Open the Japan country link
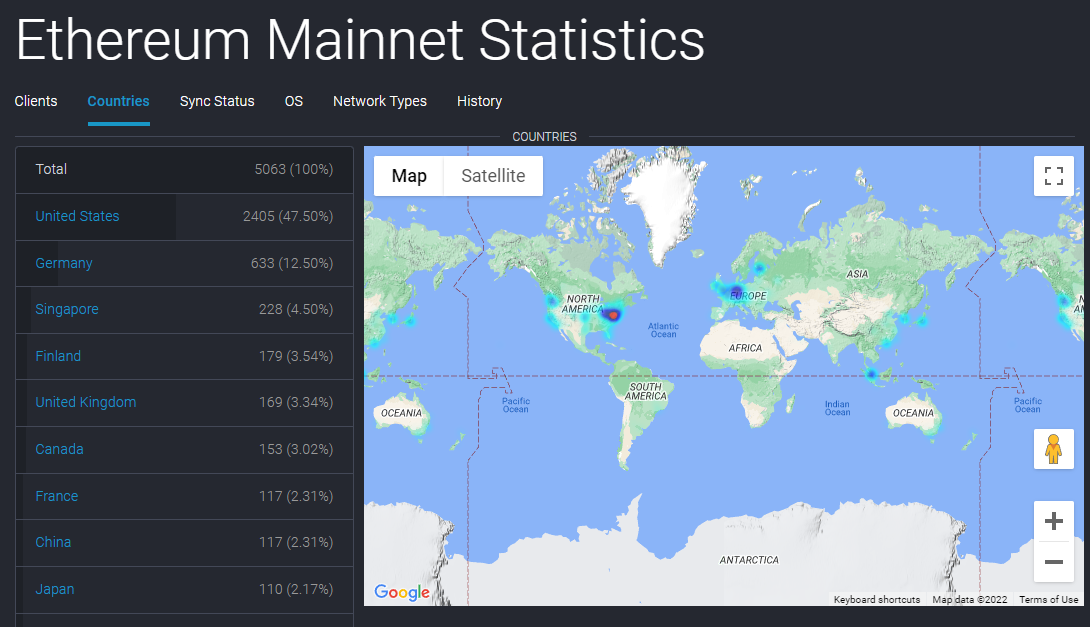This screenshot has width=1090, height=627. [55, 589]
